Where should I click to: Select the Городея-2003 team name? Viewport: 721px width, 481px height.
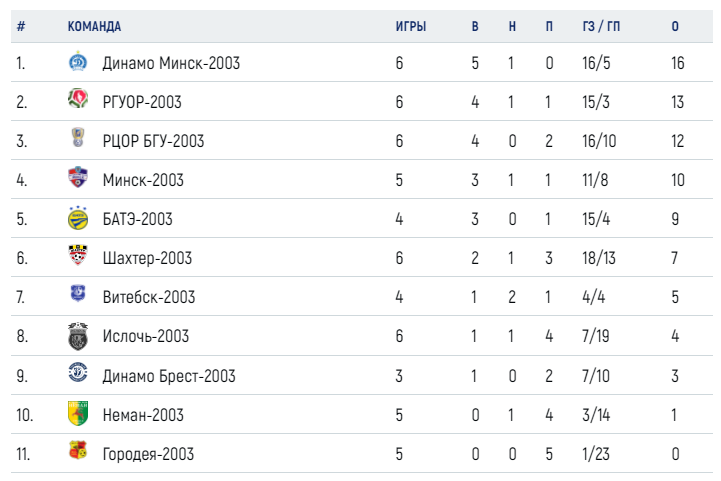pos(148,454)
